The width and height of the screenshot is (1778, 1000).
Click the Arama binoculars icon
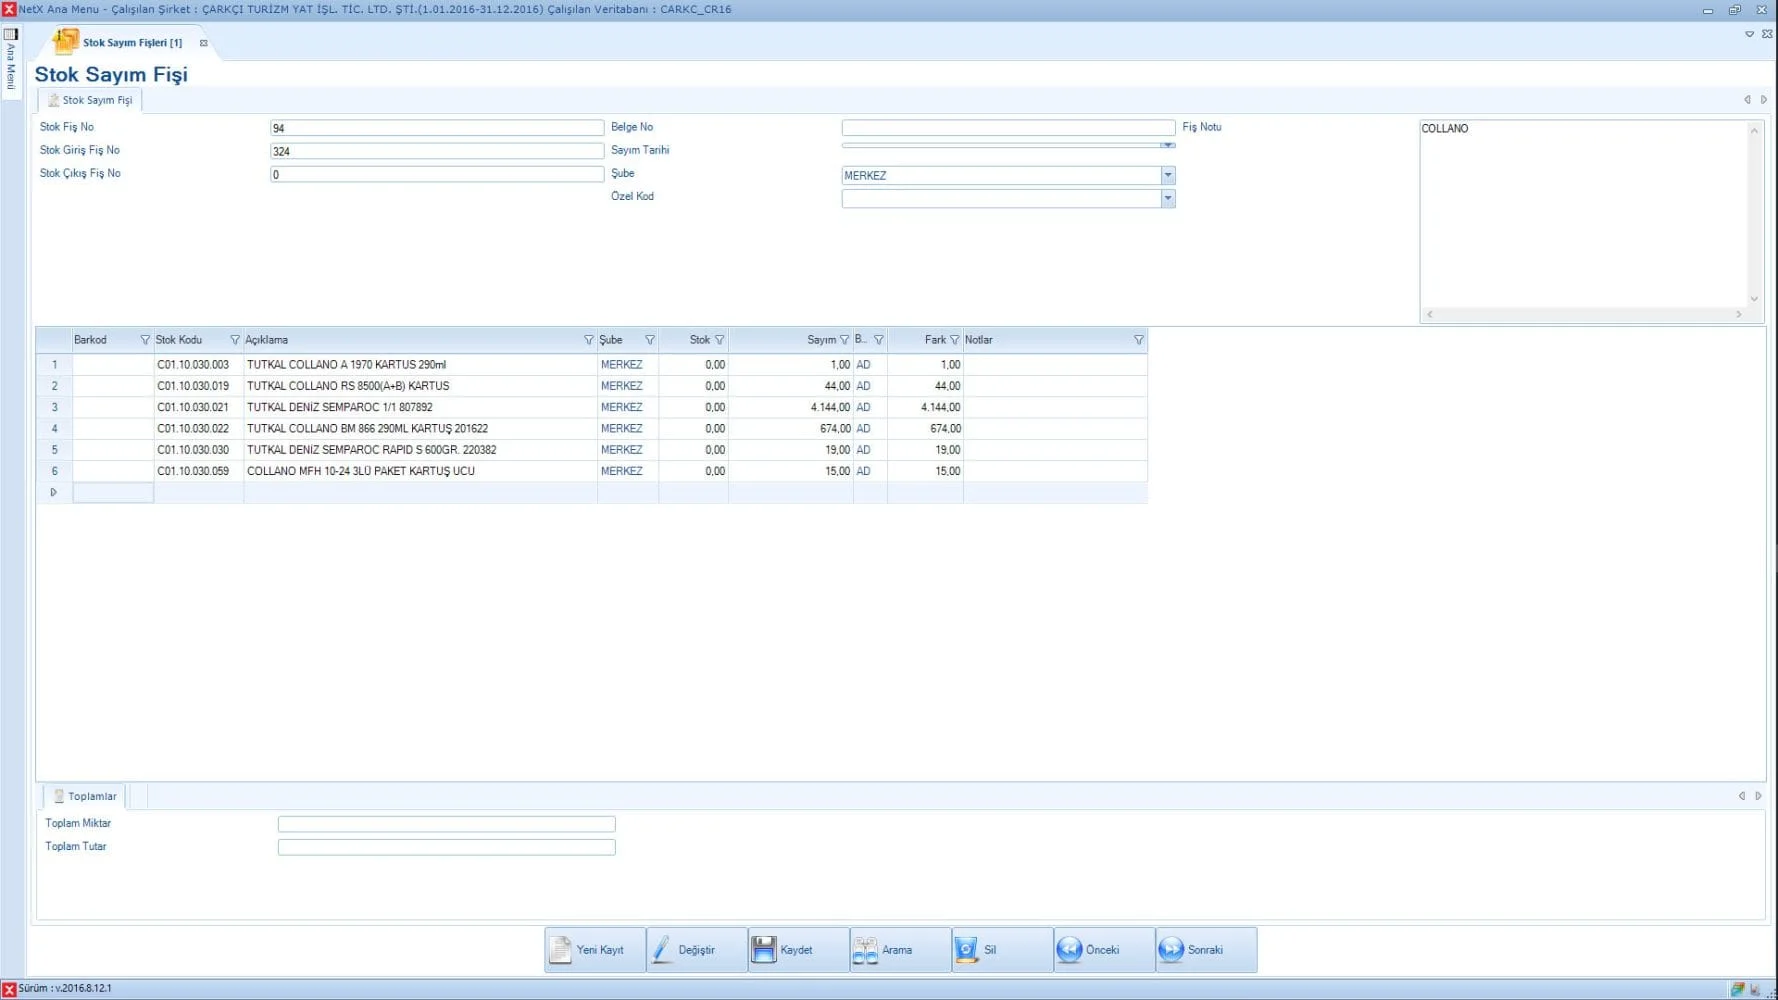(x=866, y=949)
